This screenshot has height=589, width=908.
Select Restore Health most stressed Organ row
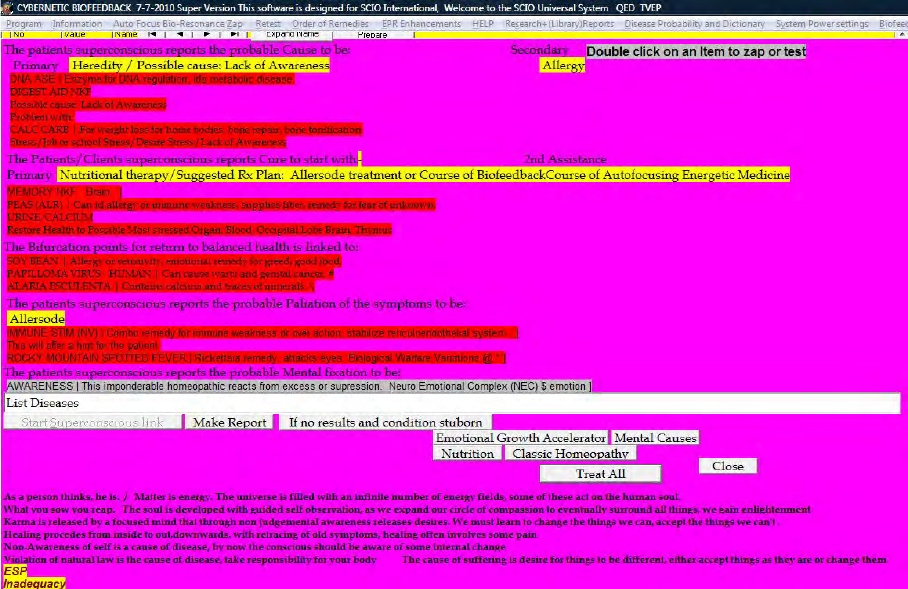click(199, 230)
